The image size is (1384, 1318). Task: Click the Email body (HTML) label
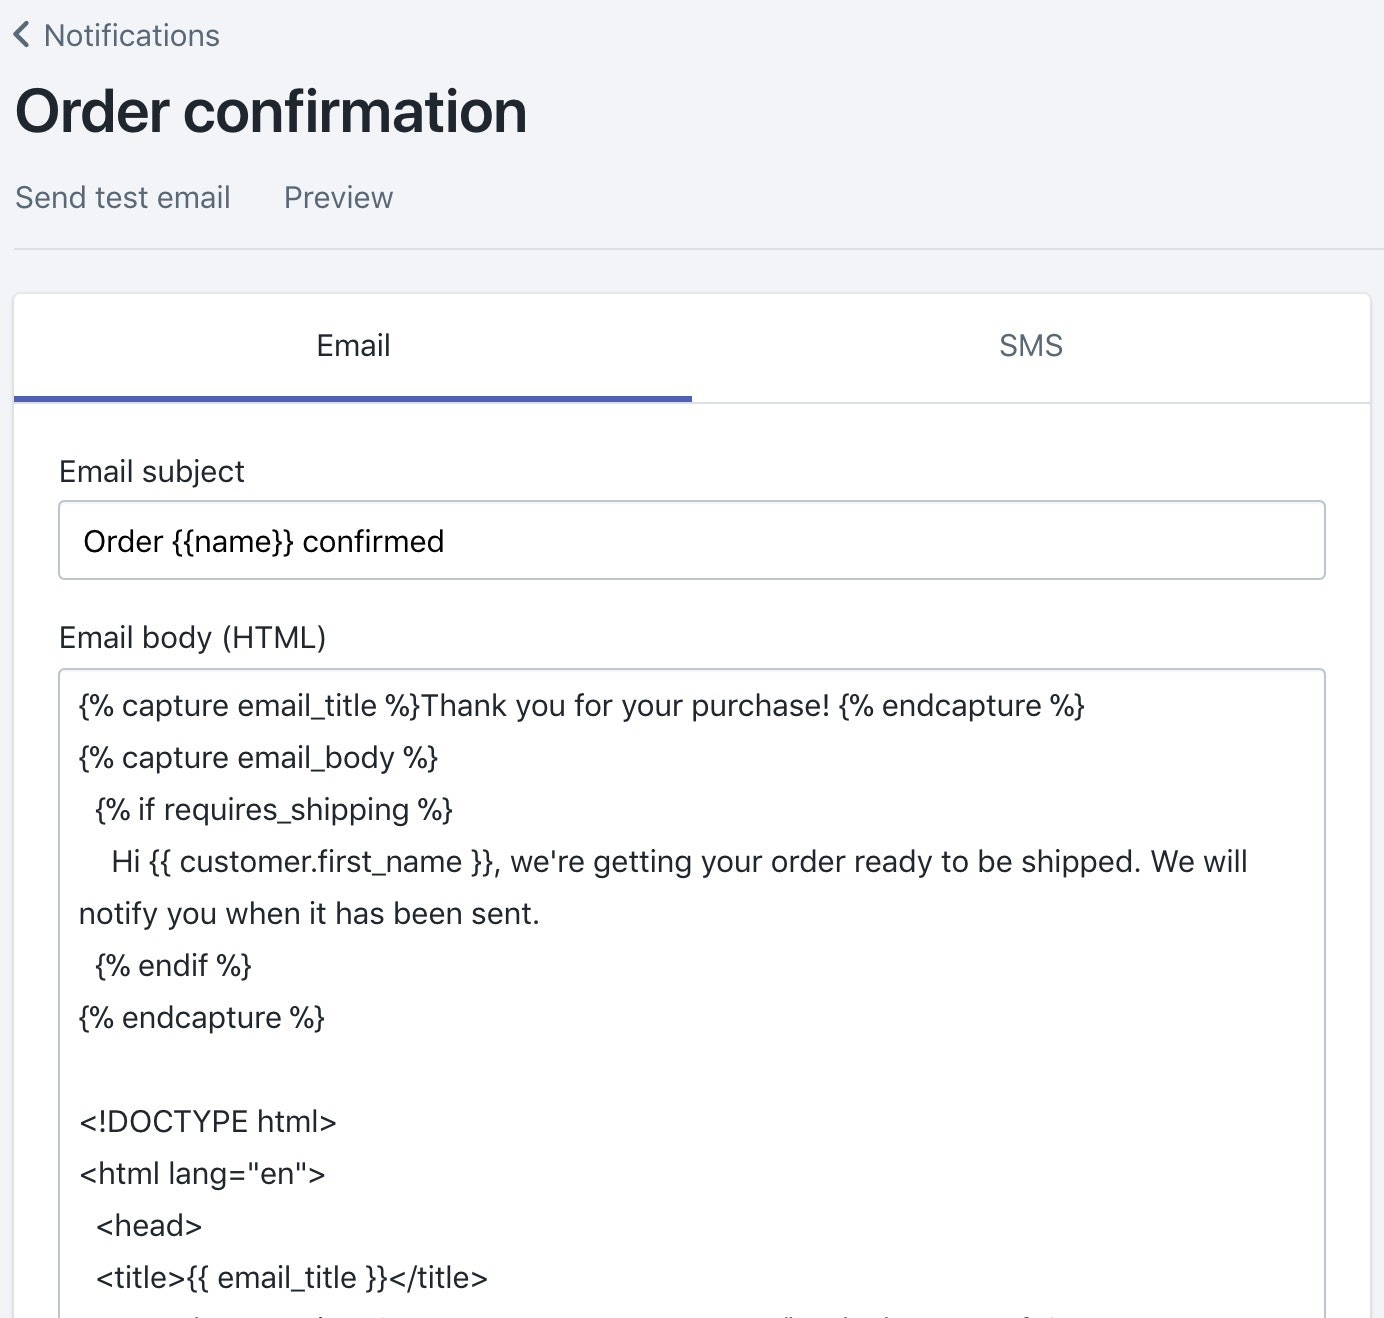pos(192,637)
